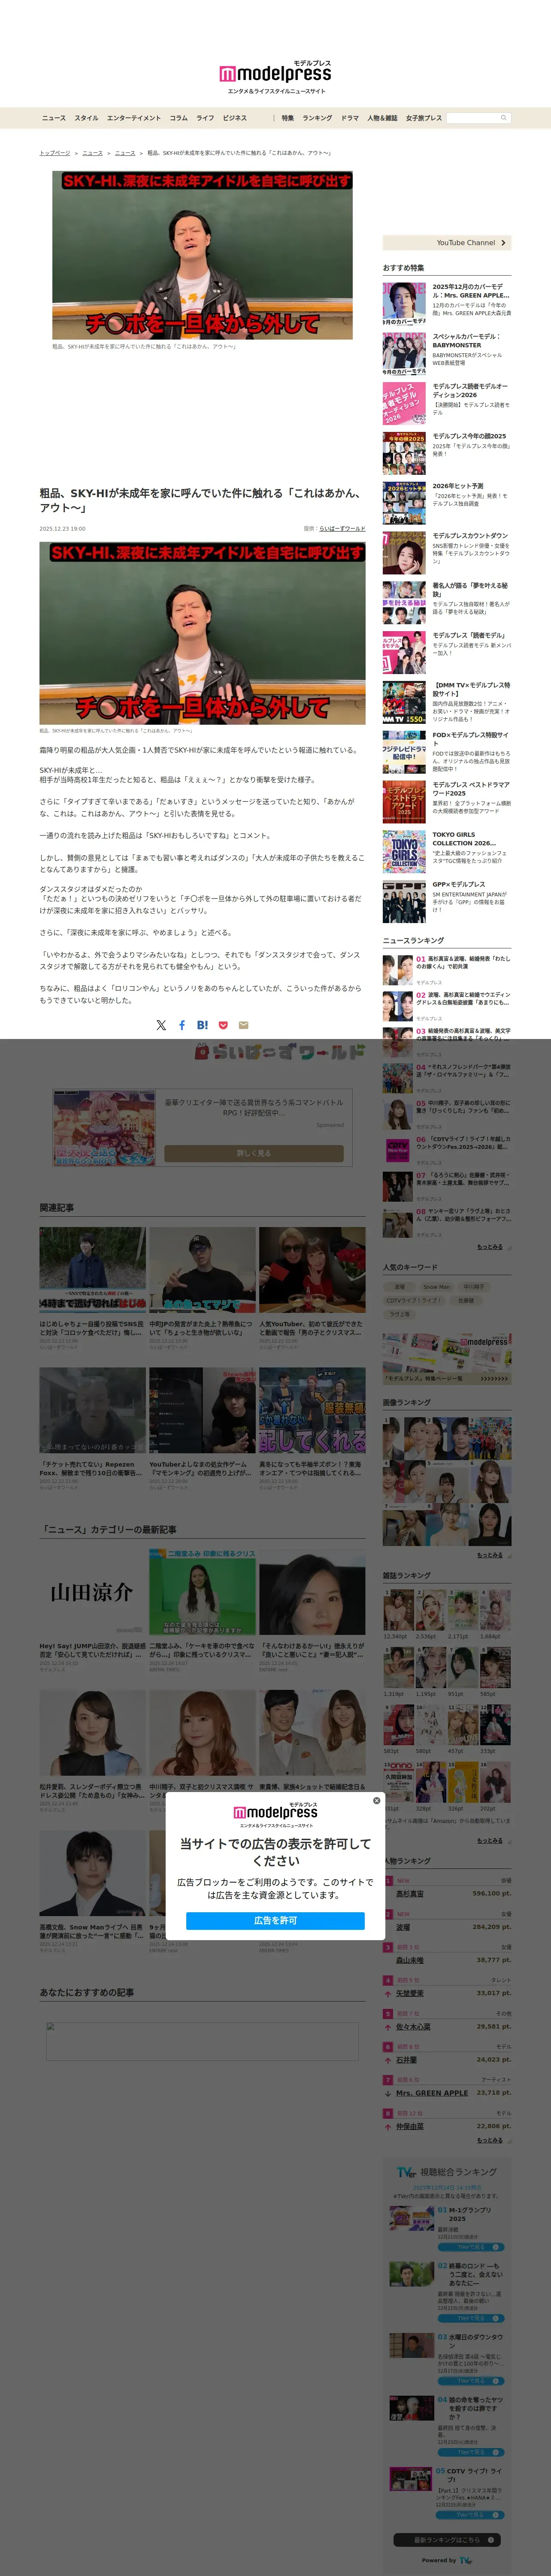The image size is (551, 2576).
Task: Click the magnifier search icon
Action: (x=504, y=118)
